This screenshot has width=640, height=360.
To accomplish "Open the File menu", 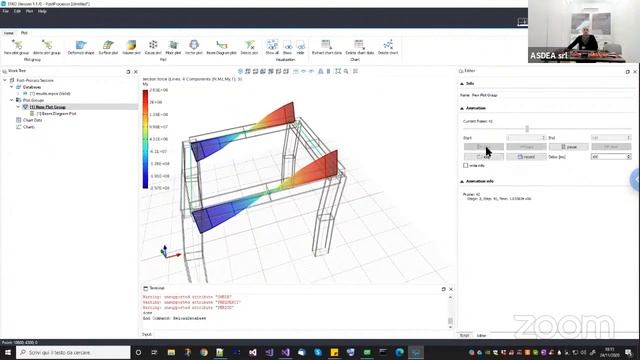I will [5, 11].
